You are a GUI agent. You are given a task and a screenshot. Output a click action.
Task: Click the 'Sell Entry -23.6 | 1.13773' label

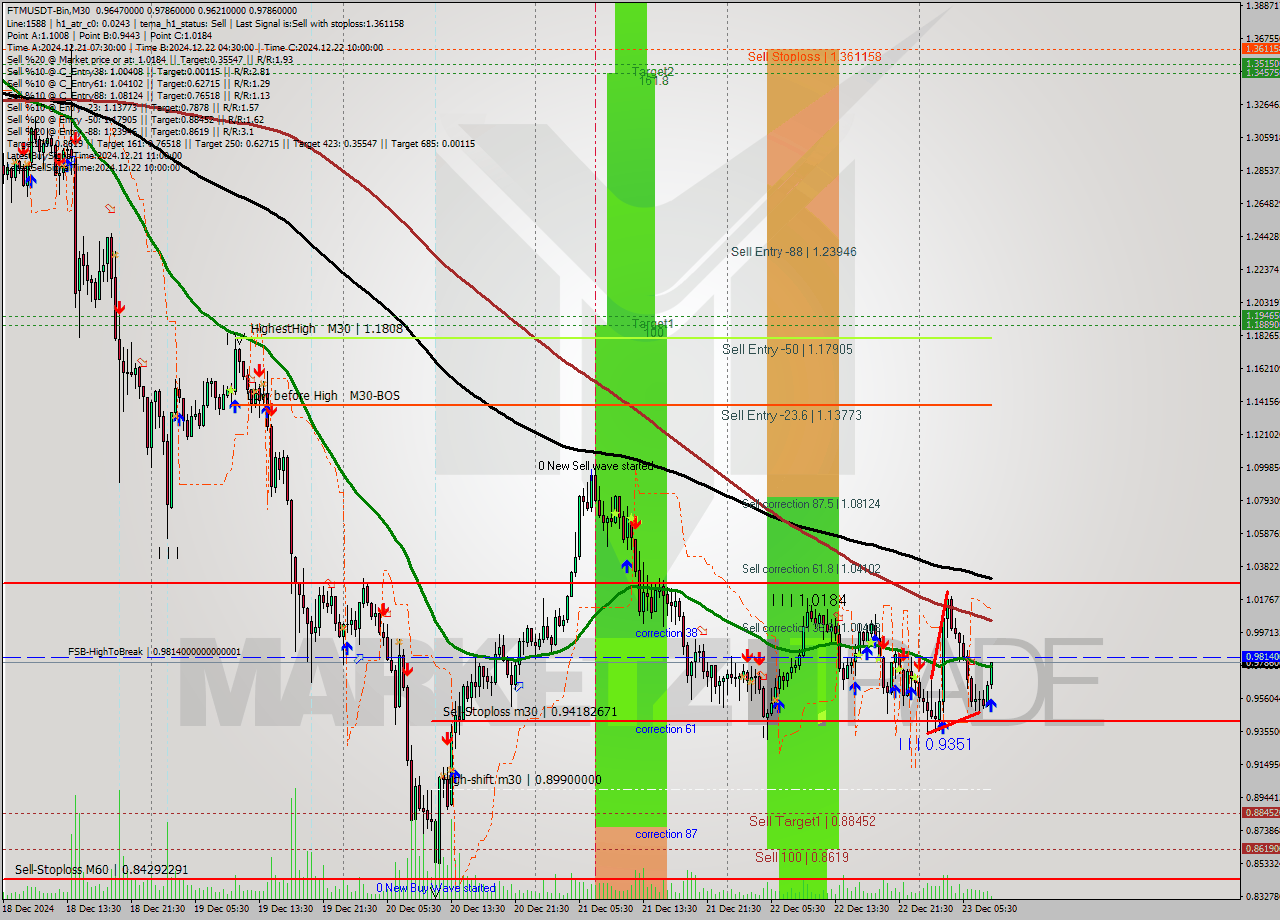[791, 415]
